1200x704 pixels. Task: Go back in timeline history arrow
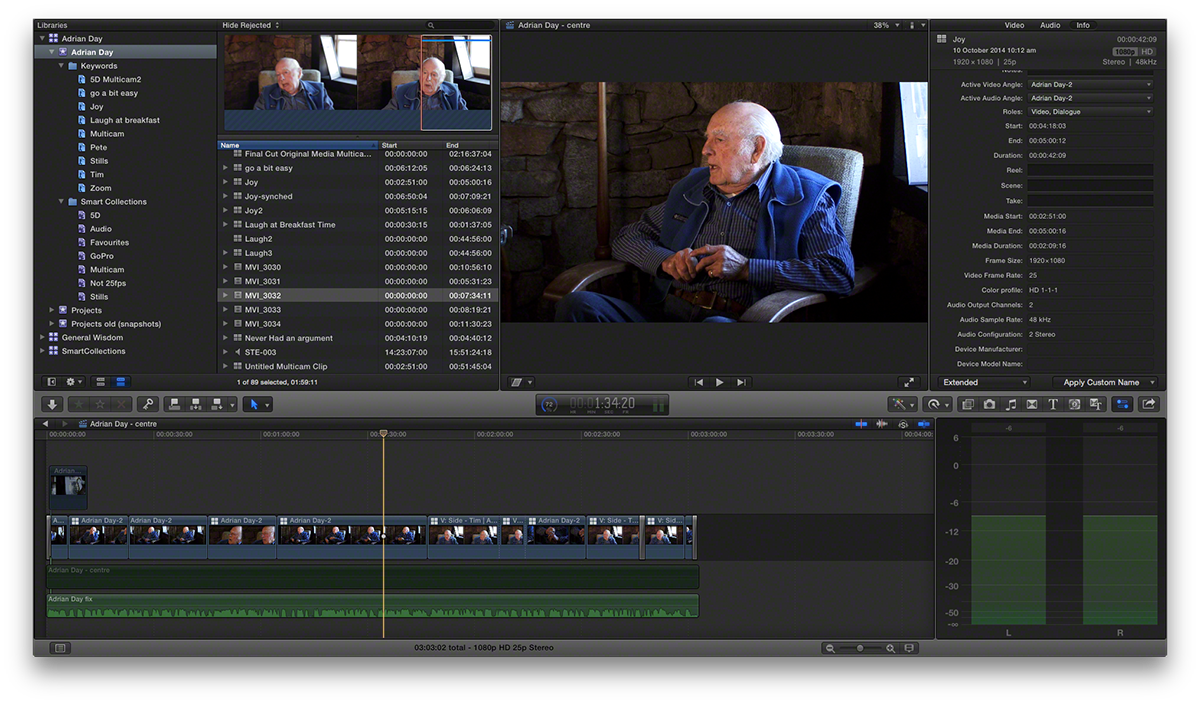(x=45, y=424)
